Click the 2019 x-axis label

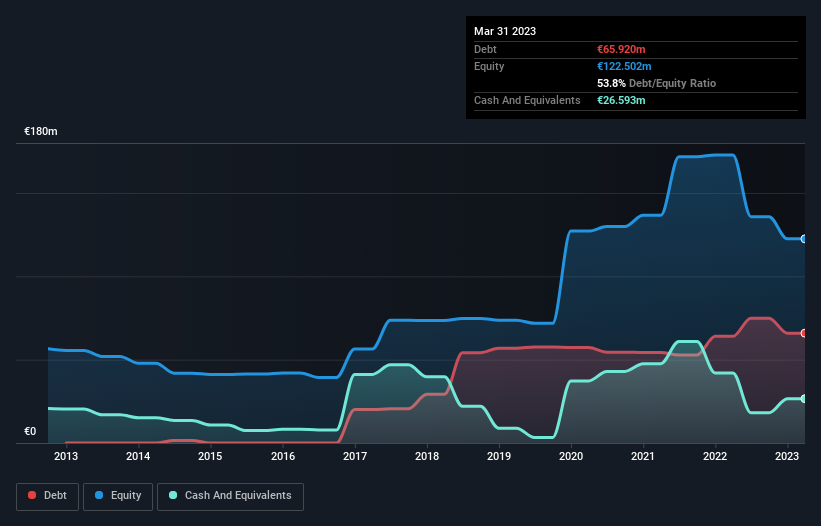(499, 456)
